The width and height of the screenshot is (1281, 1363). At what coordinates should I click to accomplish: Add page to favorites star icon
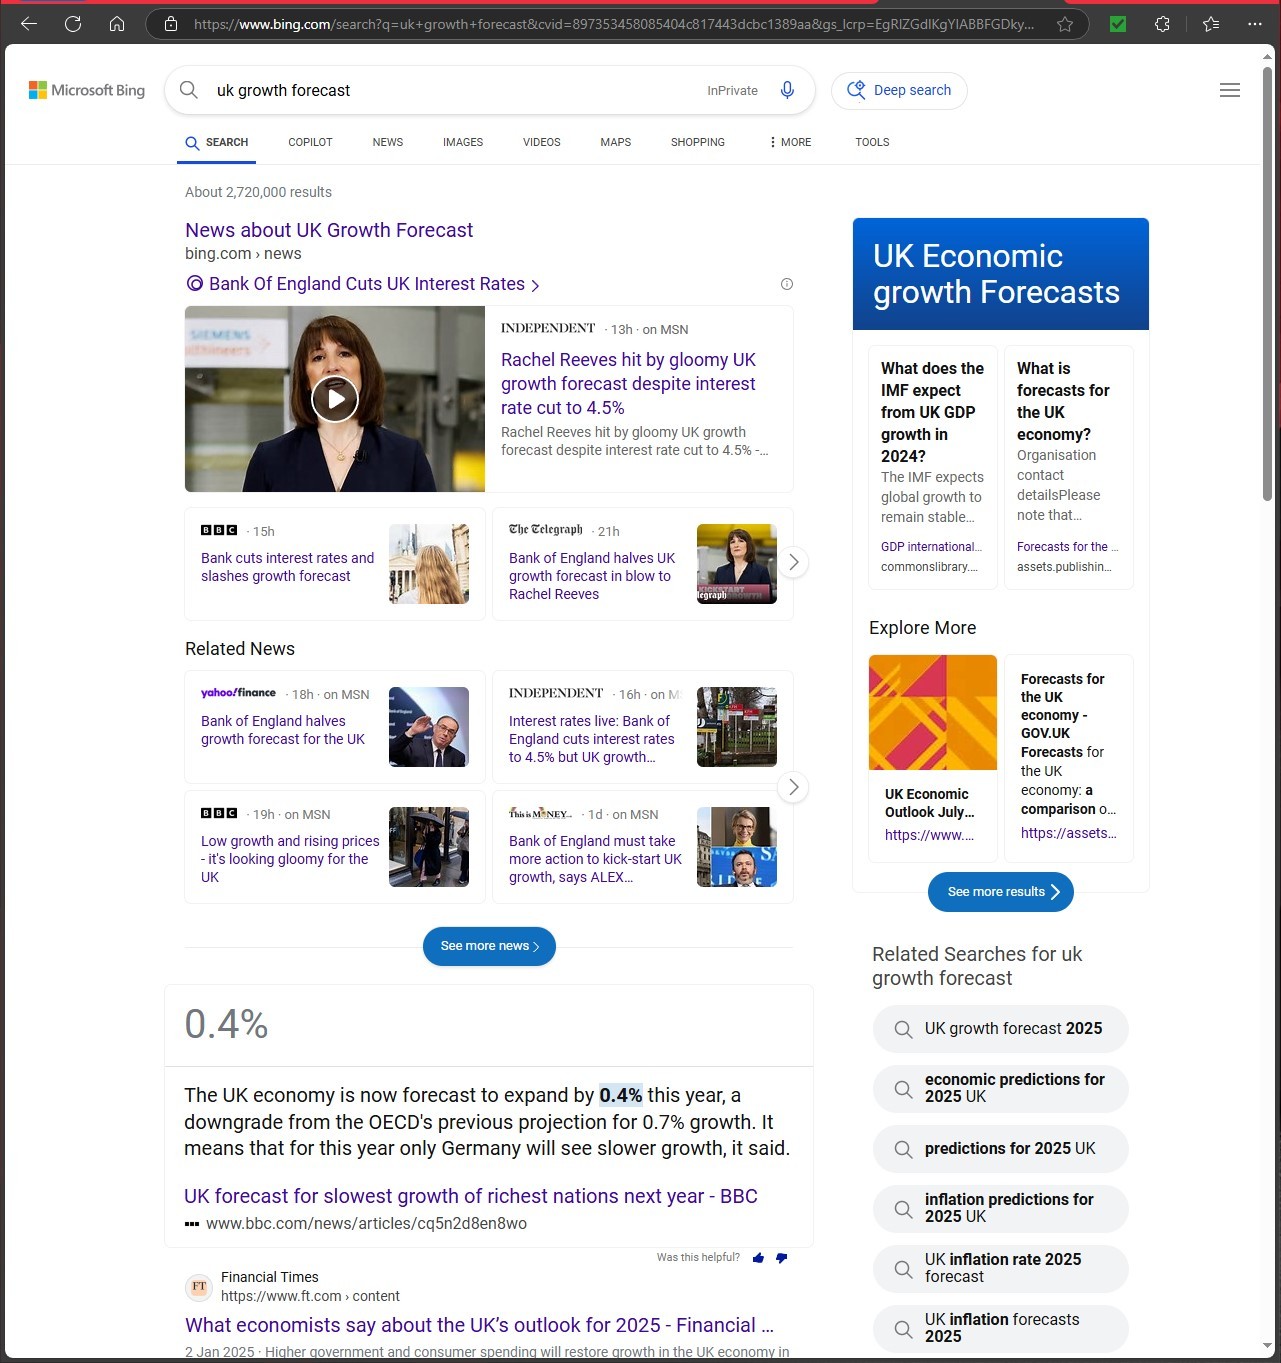(1065, 24)
